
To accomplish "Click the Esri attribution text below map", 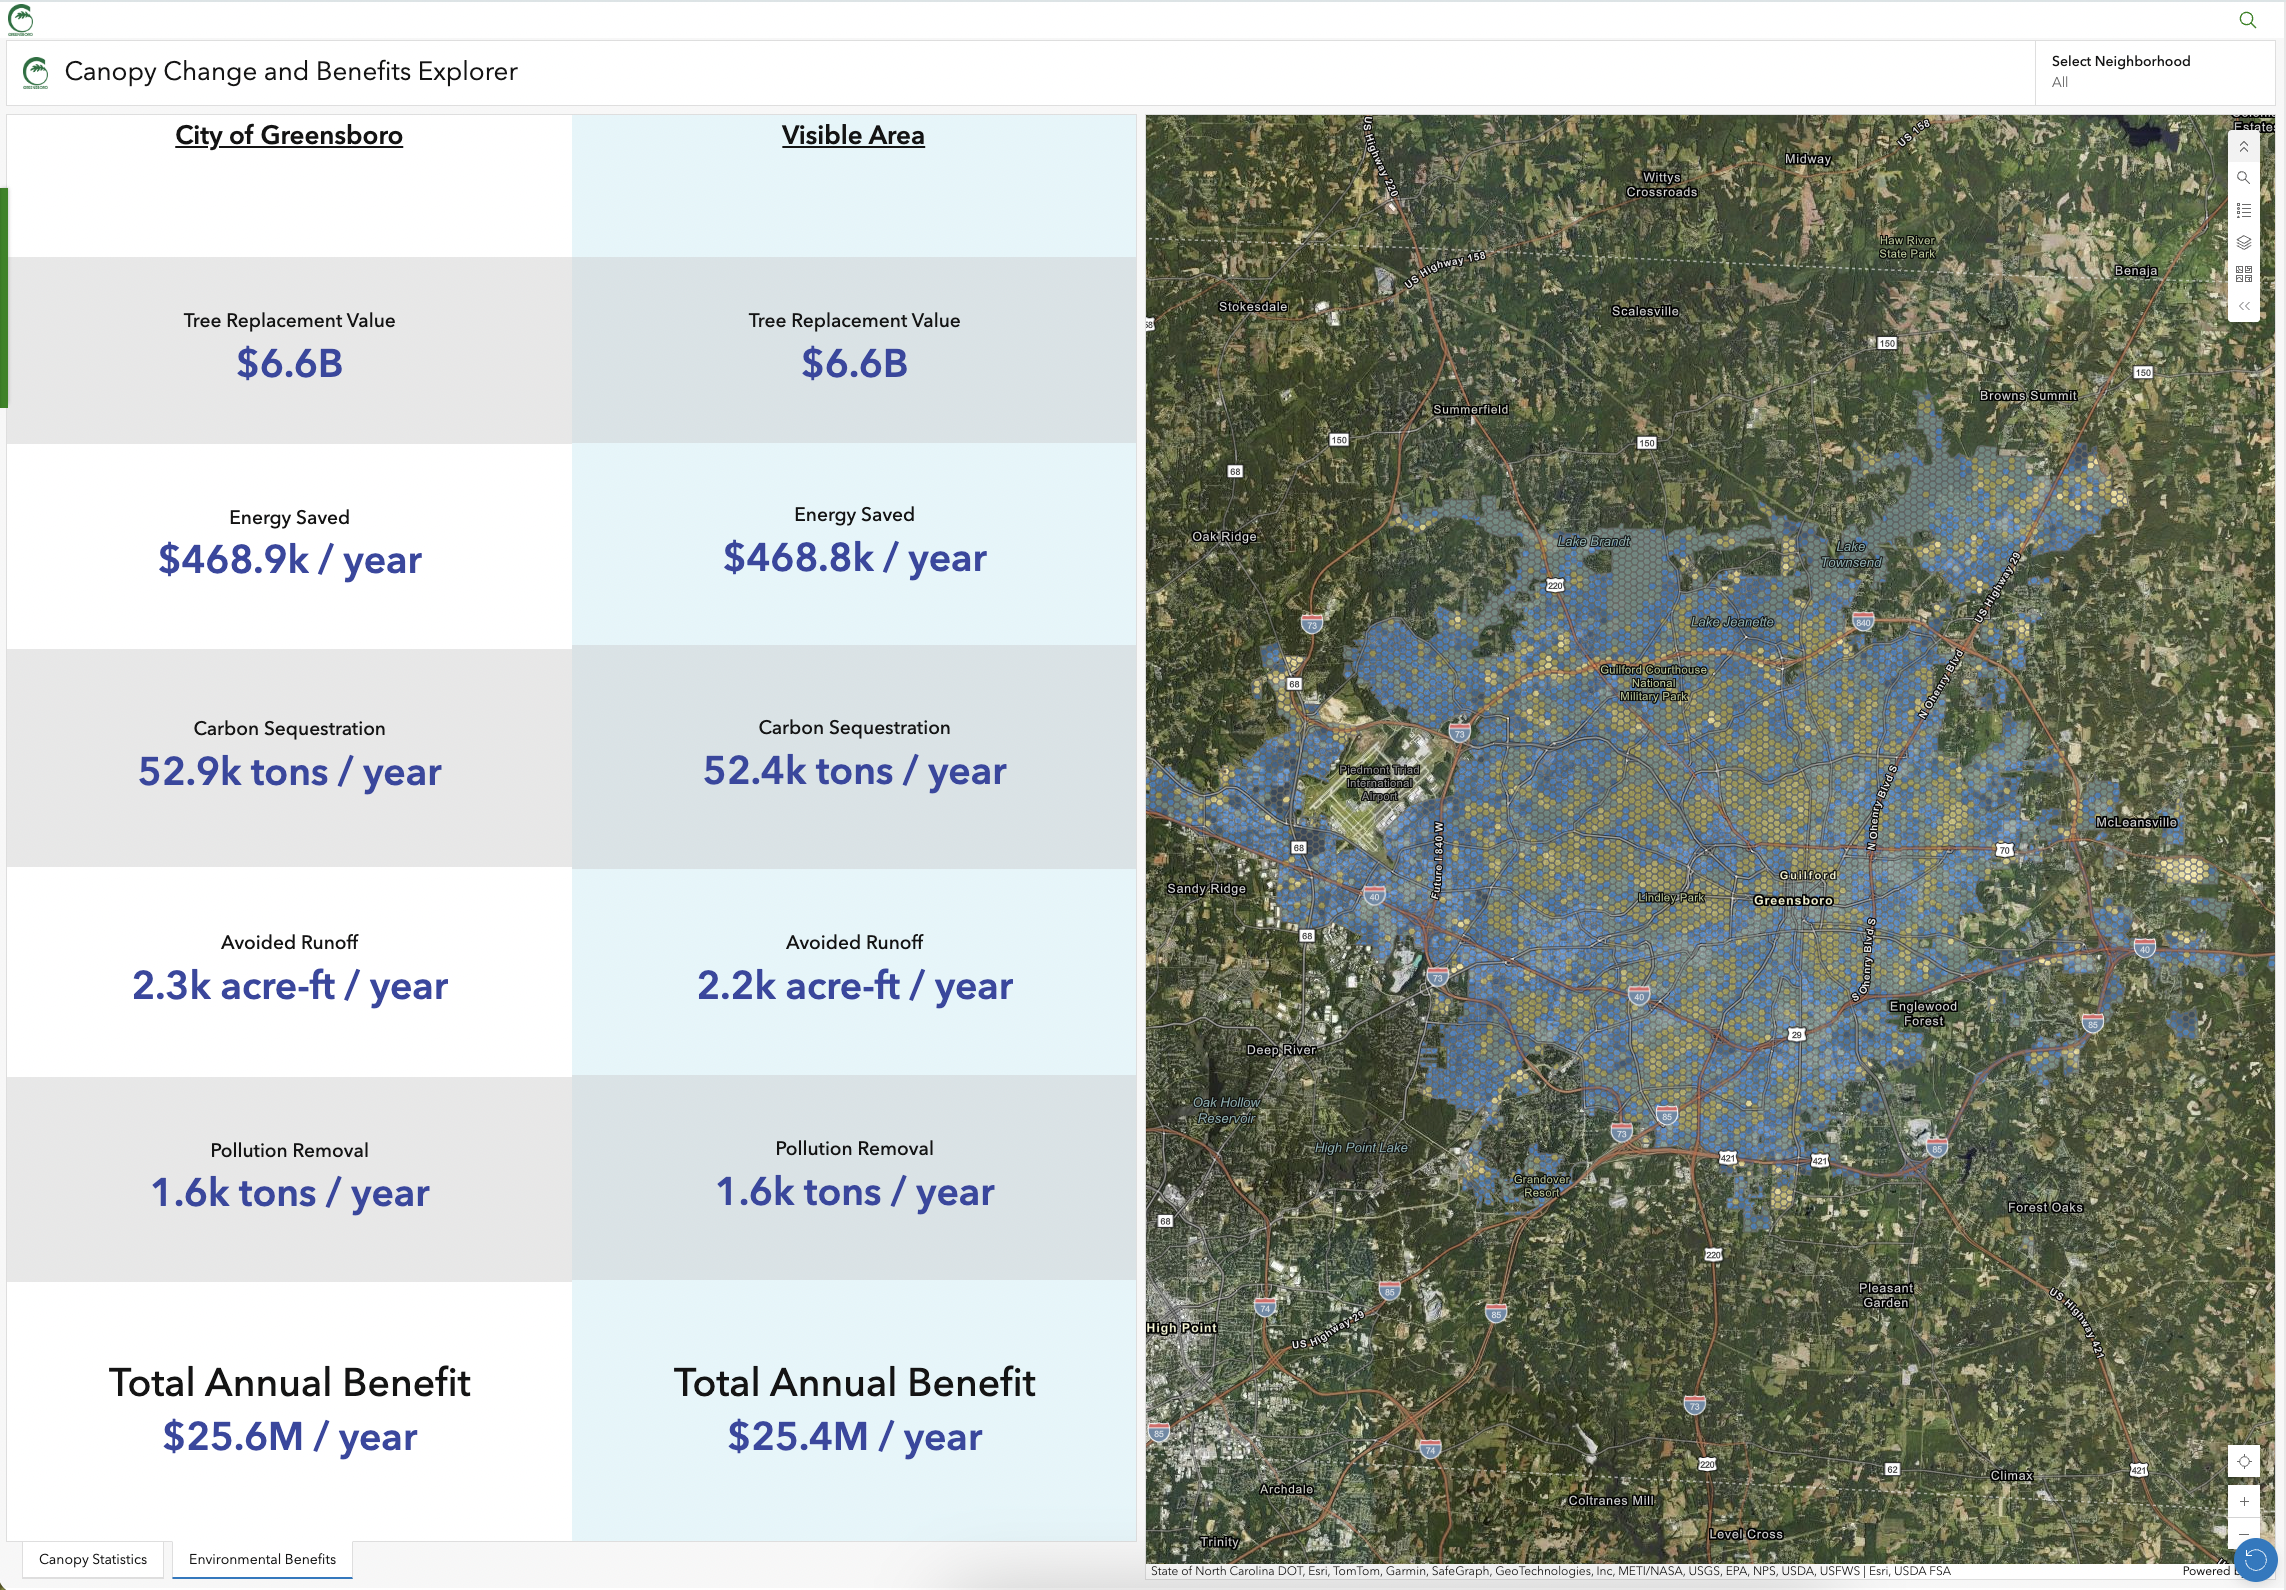I will [x=1550, y=1571].
